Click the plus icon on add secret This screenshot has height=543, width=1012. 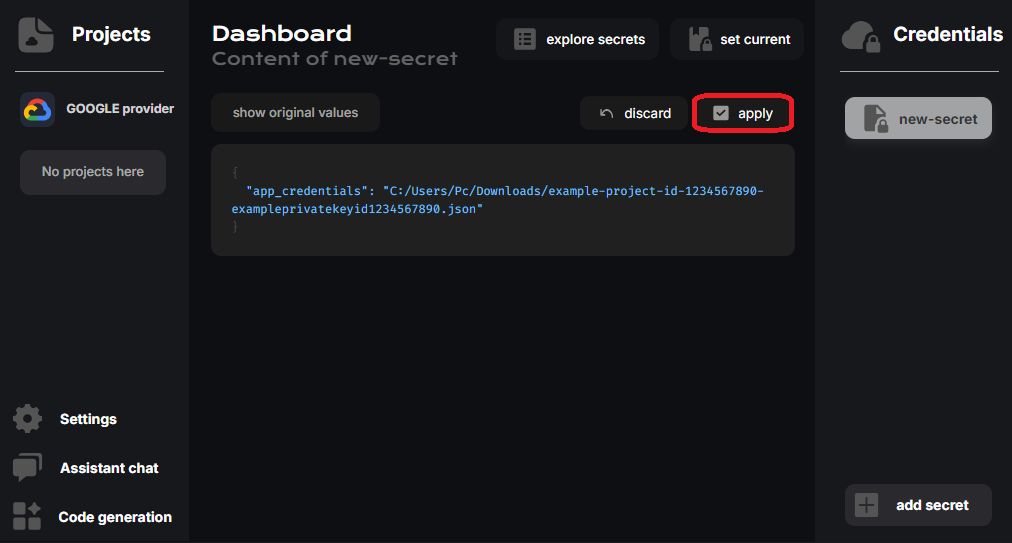pyautogui.click(x=867, y=505)
